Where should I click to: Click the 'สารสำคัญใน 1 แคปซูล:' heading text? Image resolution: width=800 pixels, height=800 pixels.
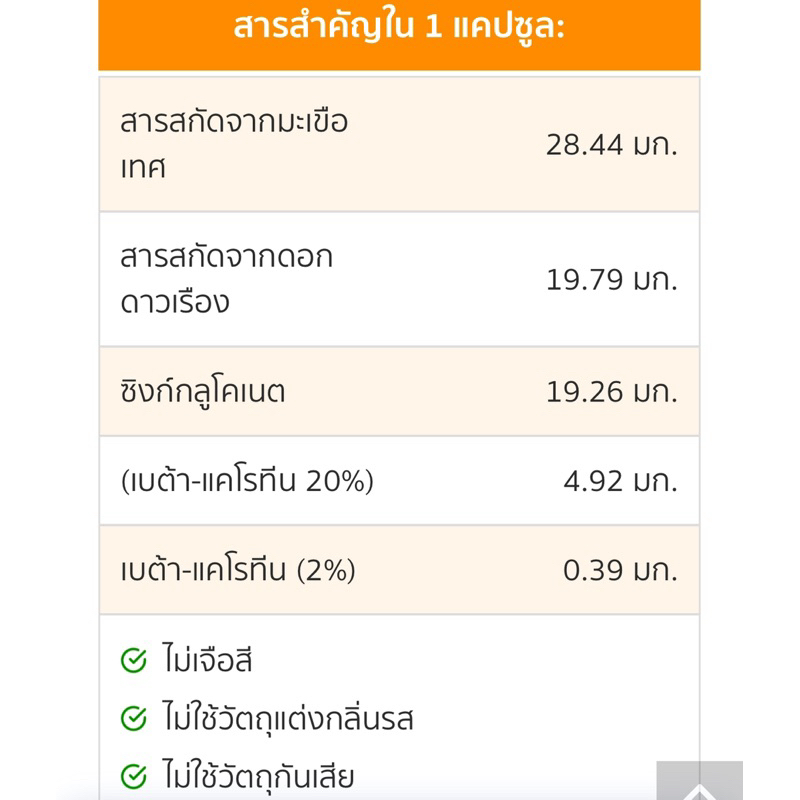(x=399, y=27)
